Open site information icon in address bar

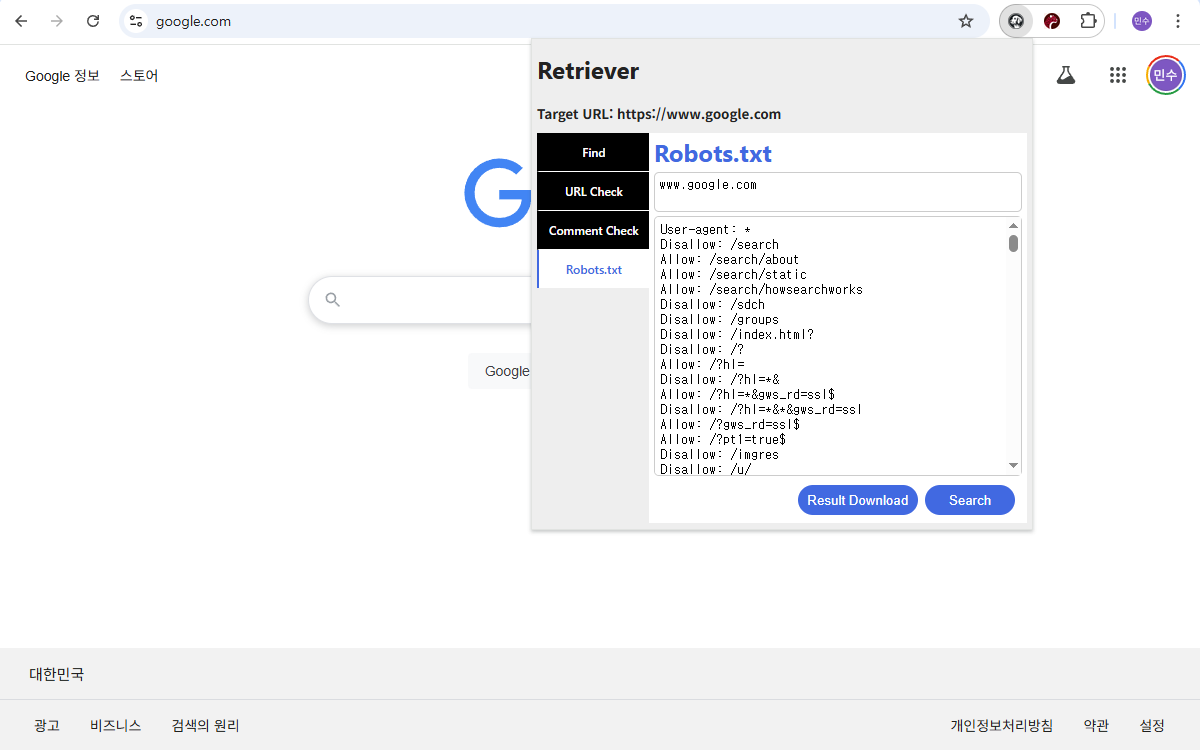tap(137, 21)
